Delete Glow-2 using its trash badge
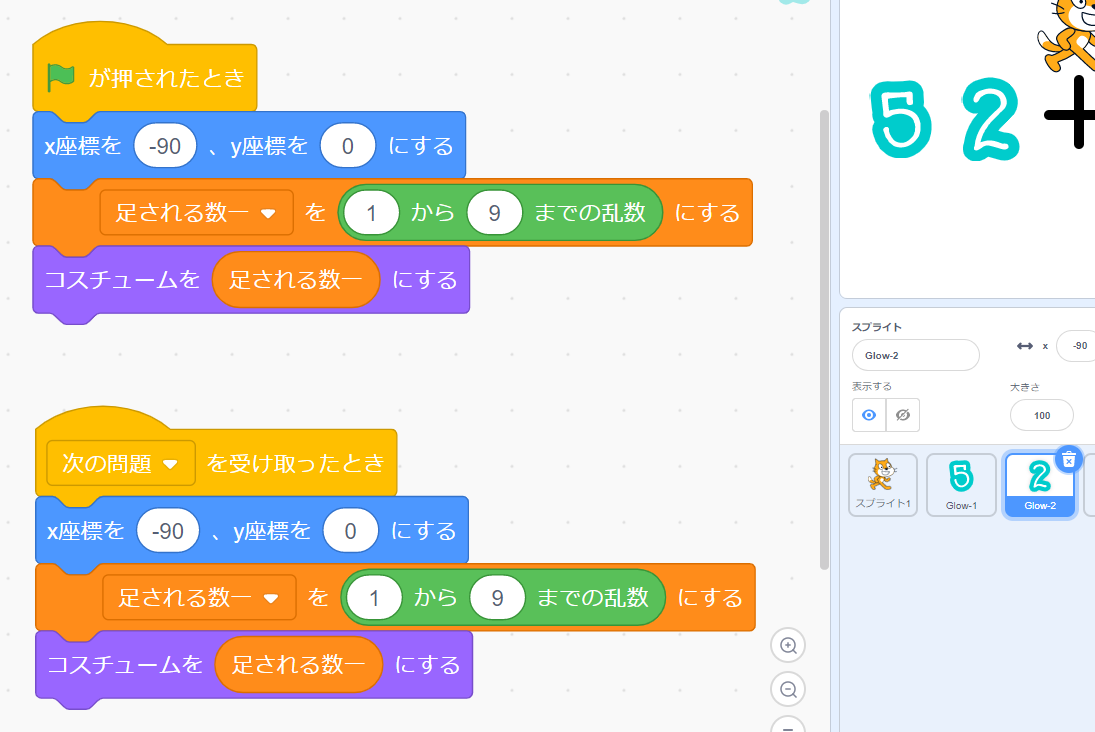Viewport: 1095px width, 732px height. 1069,458
